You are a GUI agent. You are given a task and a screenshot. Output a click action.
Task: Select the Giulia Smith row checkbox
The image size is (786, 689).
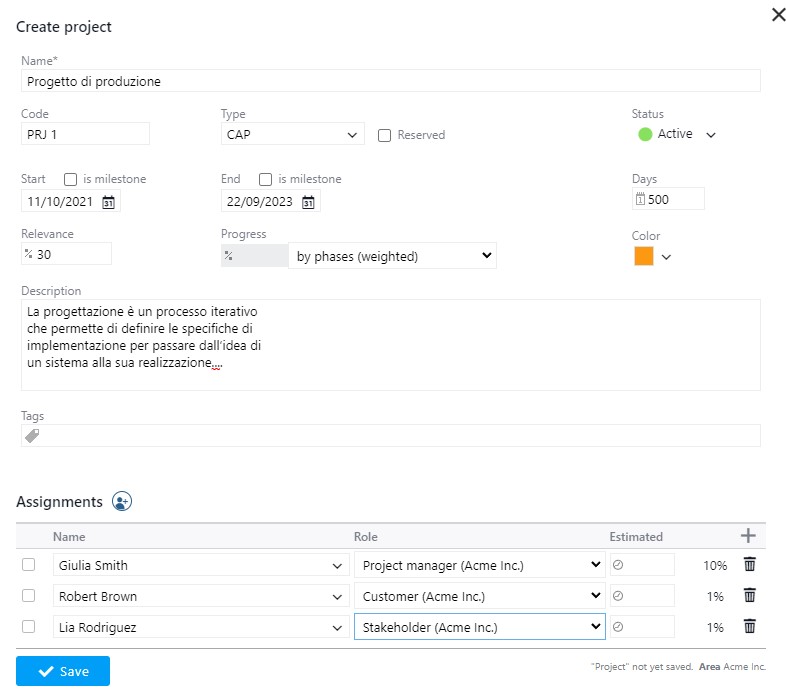click(29, 565)
